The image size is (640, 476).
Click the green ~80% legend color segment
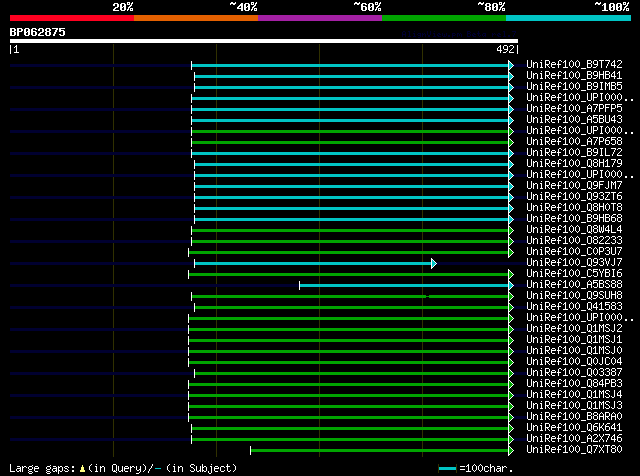pos(444,18)
